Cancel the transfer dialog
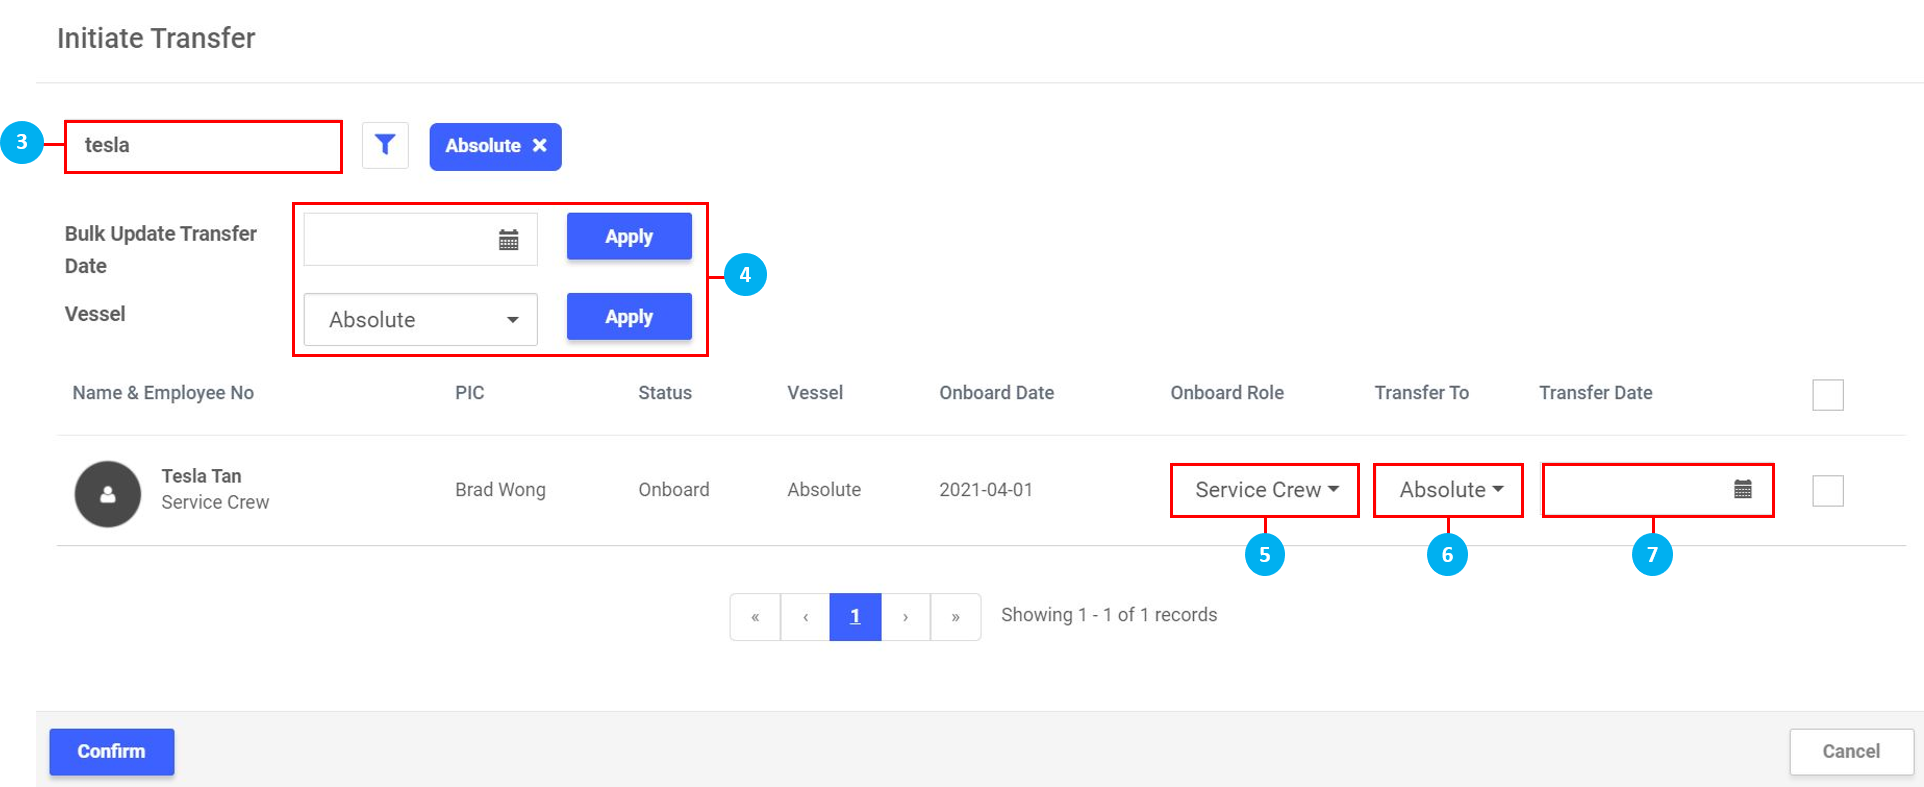Viewport: 1924px width, 787px height. click(1850, 752)
